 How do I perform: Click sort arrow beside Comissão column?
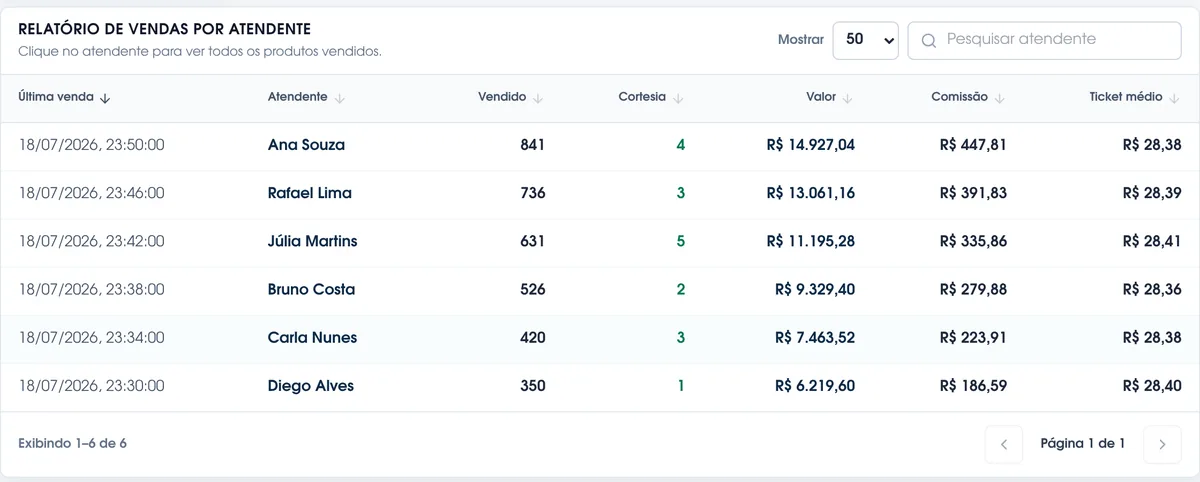pyautogui.click(x=1000, y=98)
